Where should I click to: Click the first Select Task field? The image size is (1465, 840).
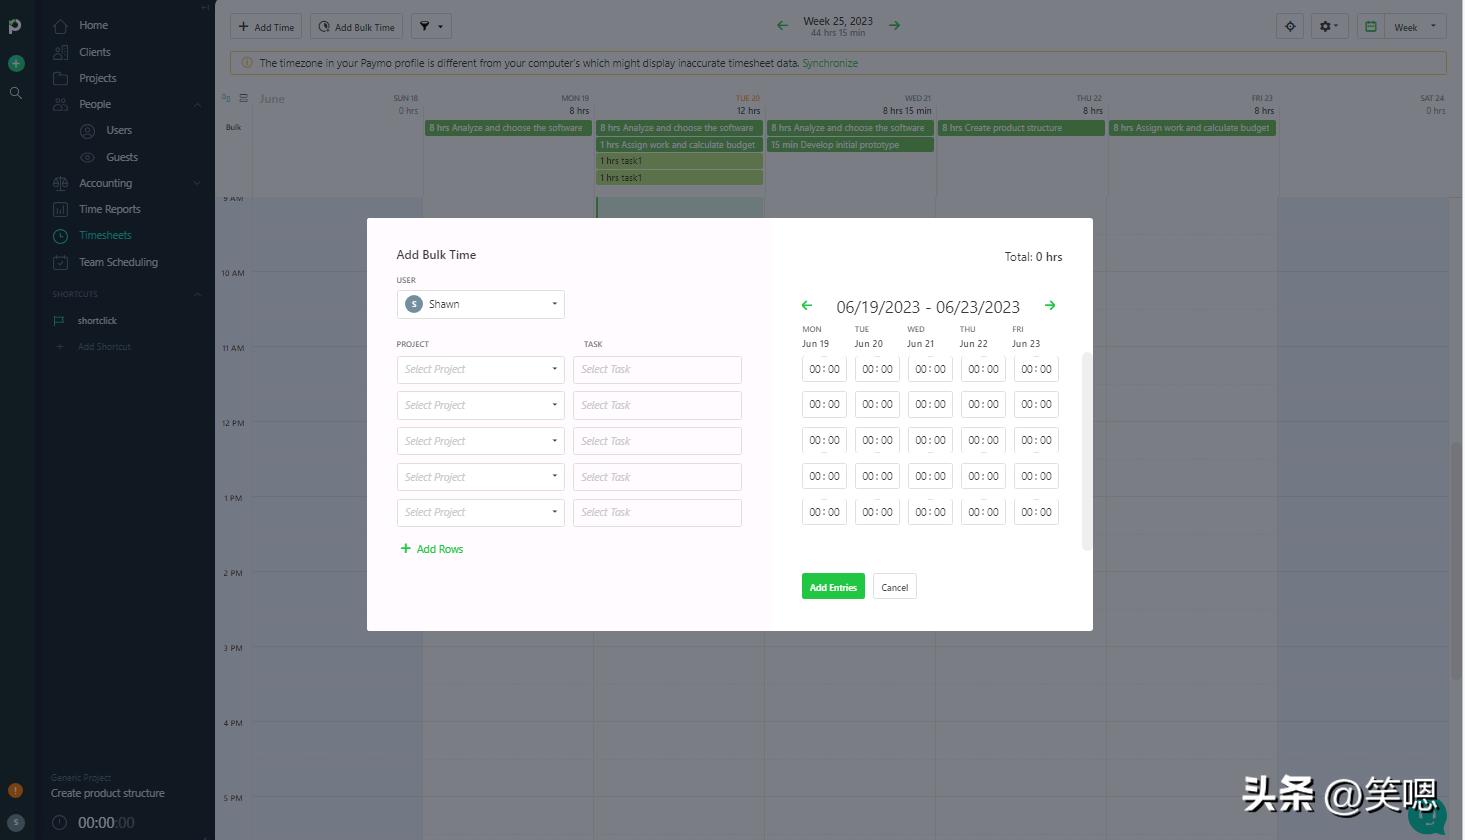(x=657, y=369)
